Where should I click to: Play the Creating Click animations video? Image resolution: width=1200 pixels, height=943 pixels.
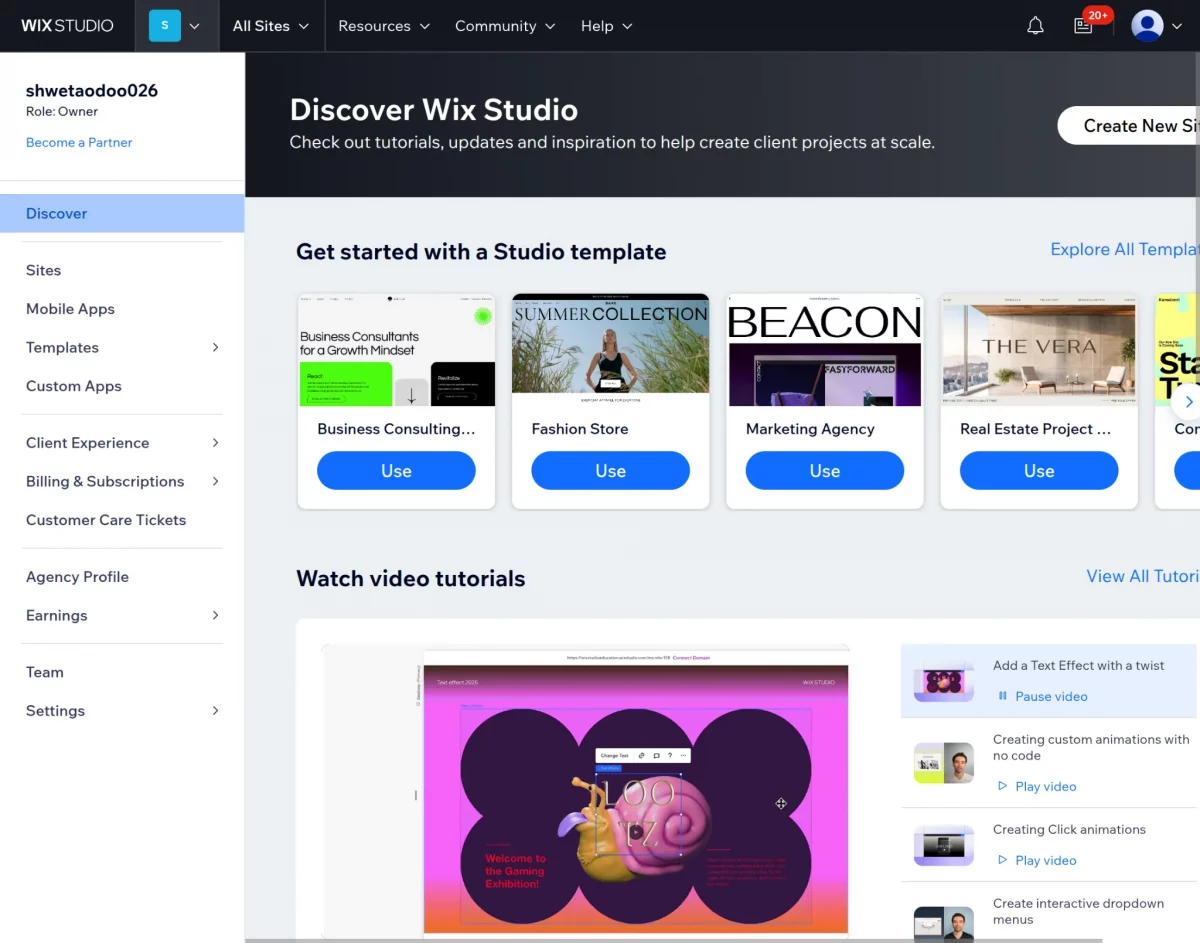pos(1037,860)
